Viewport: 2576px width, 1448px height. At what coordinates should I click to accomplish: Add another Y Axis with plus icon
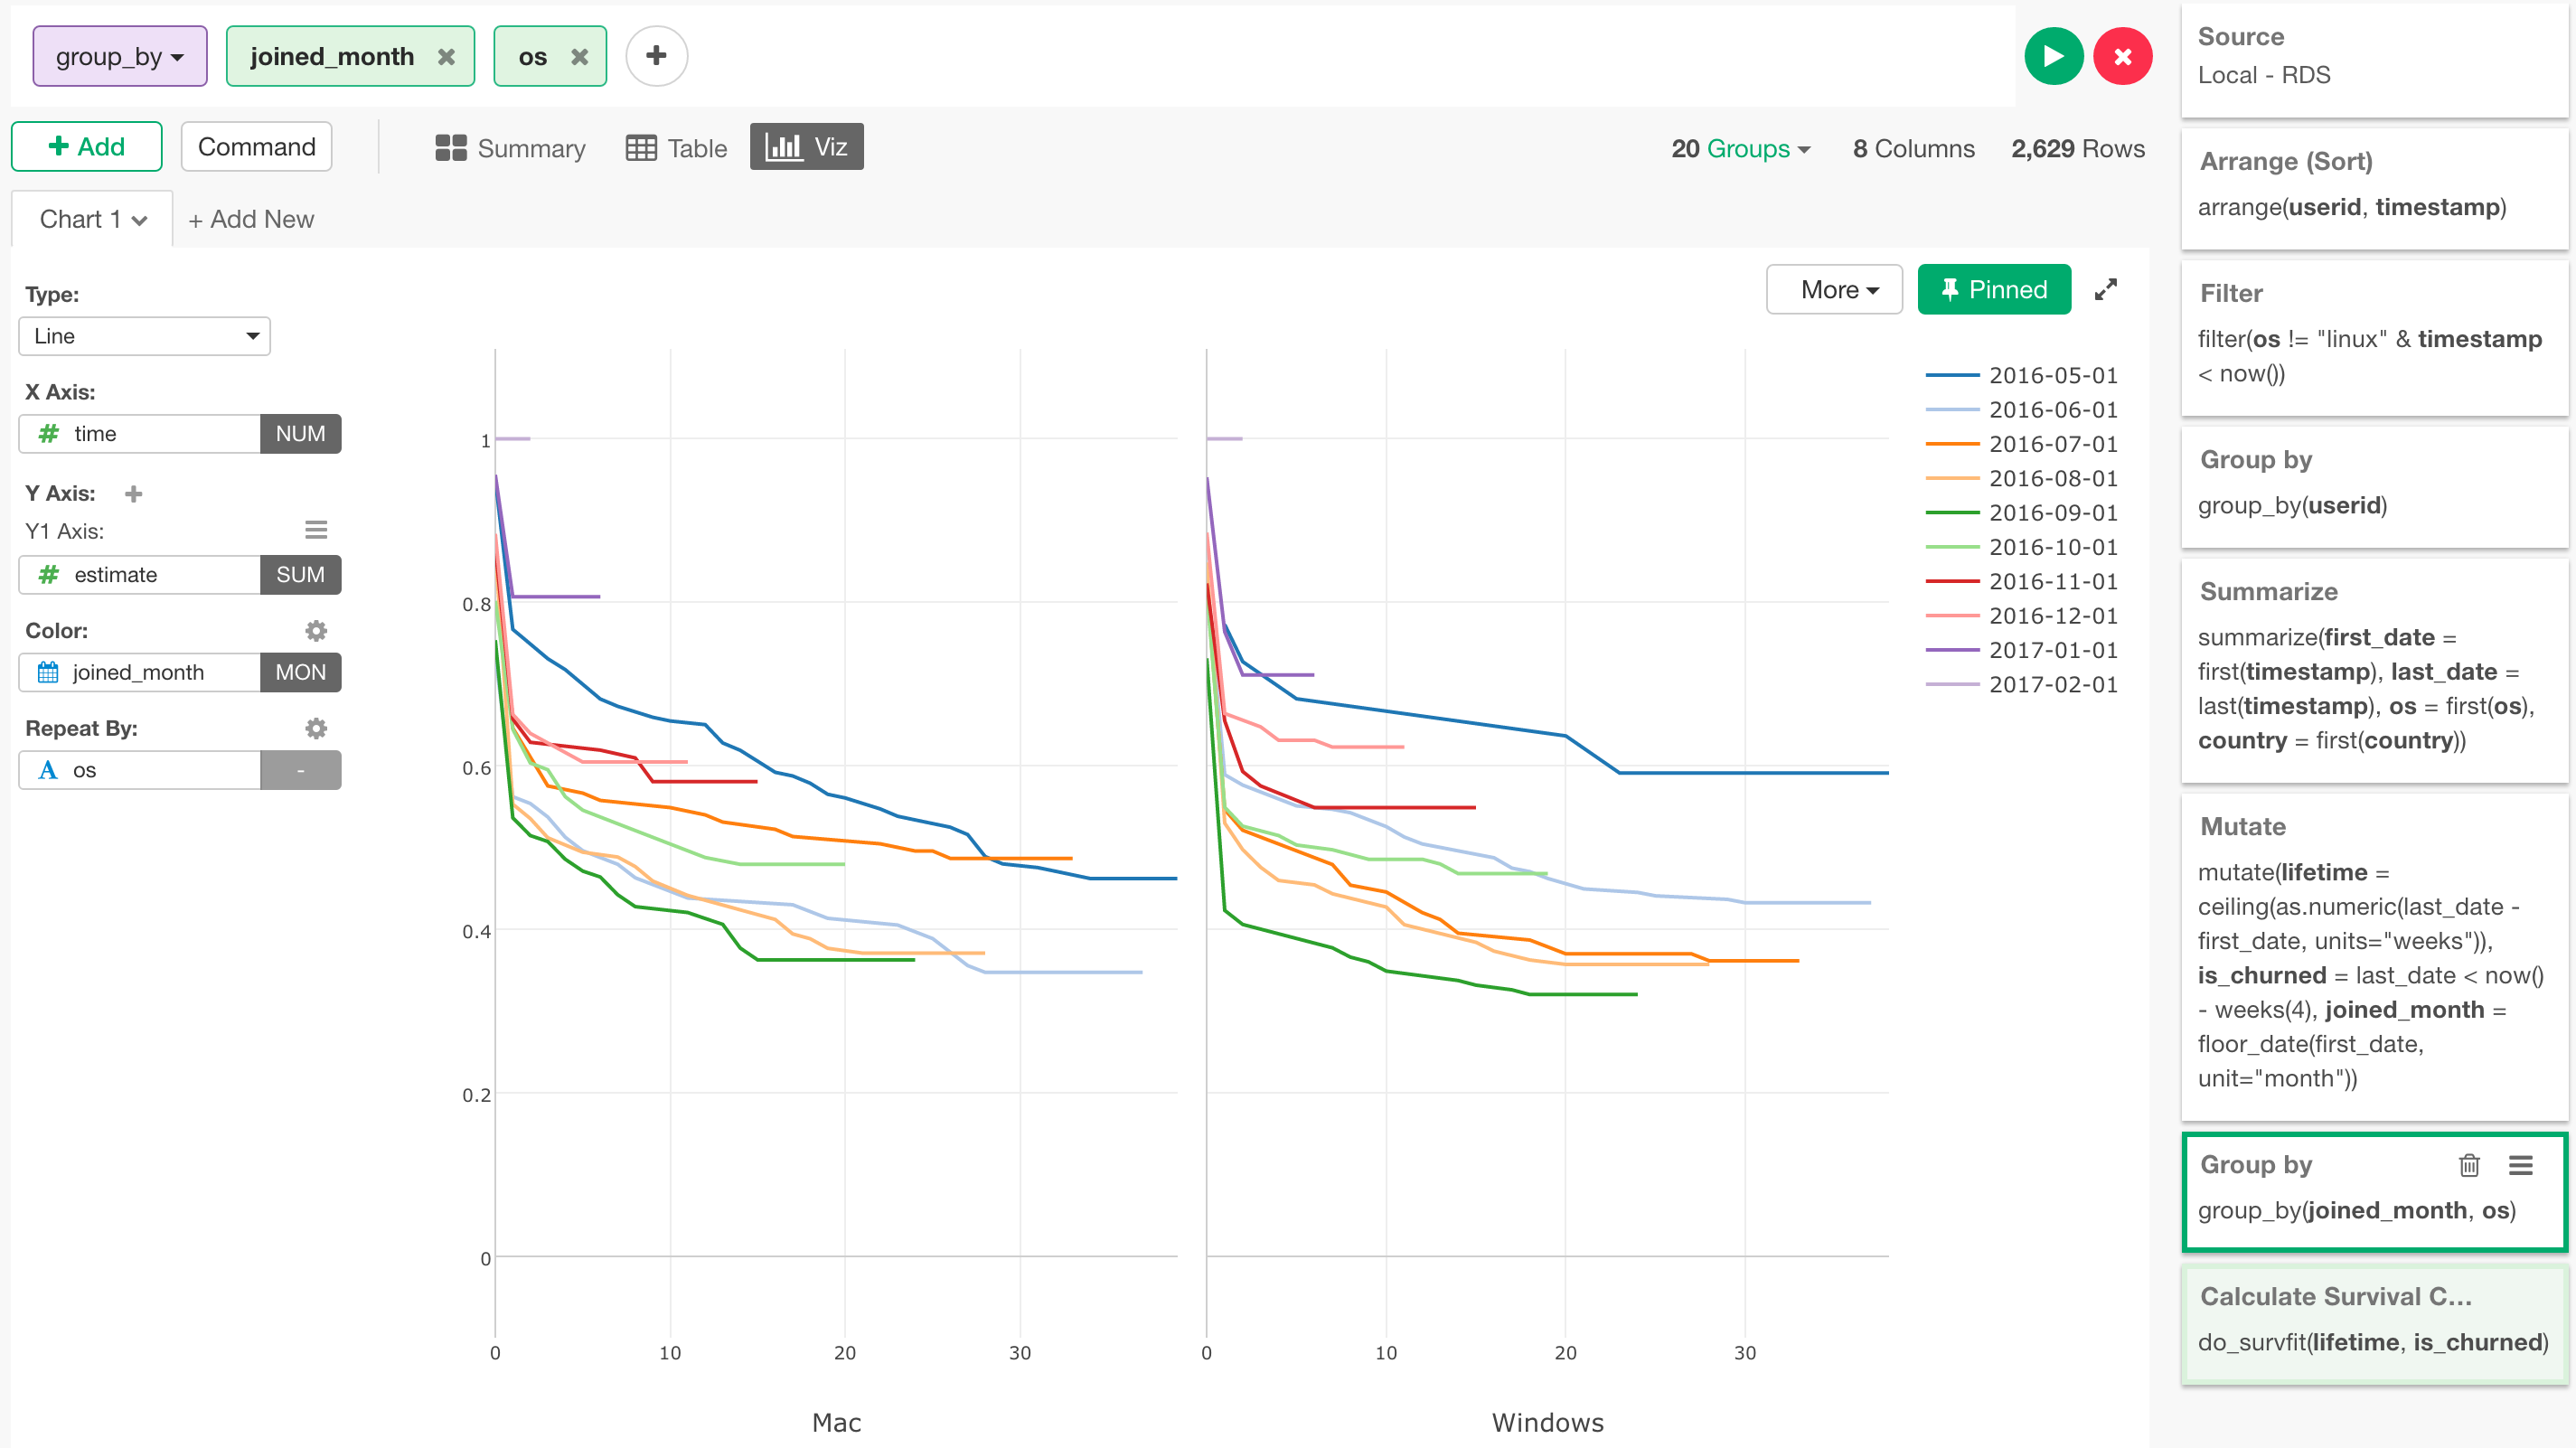133,493
